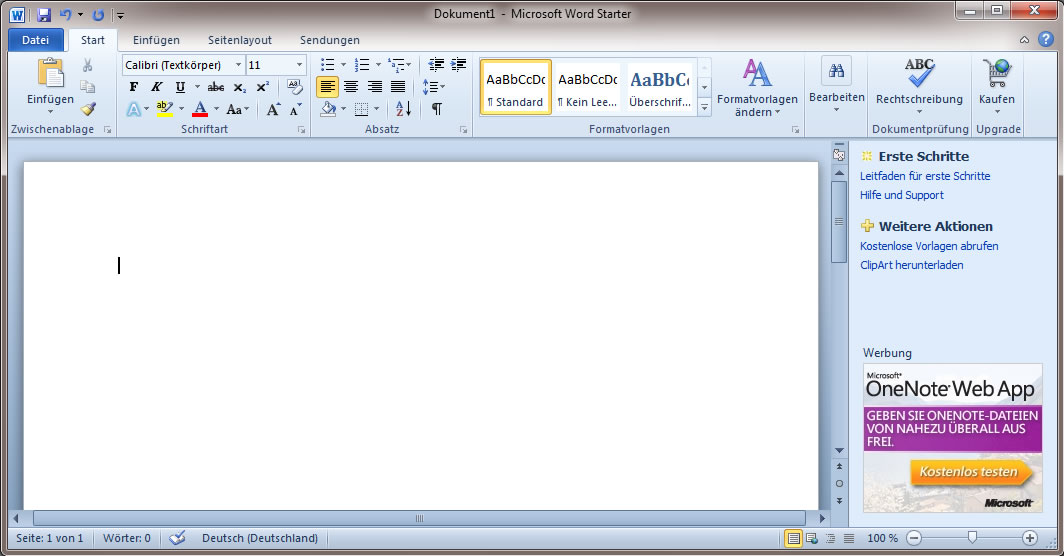Sort text with A-Z sort icon
1064x556 pixels.
(x=403, y=109)
